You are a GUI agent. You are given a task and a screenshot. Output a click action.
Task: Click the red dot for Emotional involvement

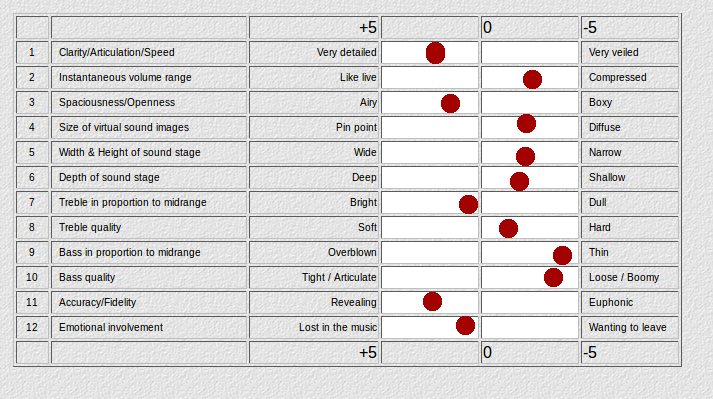(465, 326)
